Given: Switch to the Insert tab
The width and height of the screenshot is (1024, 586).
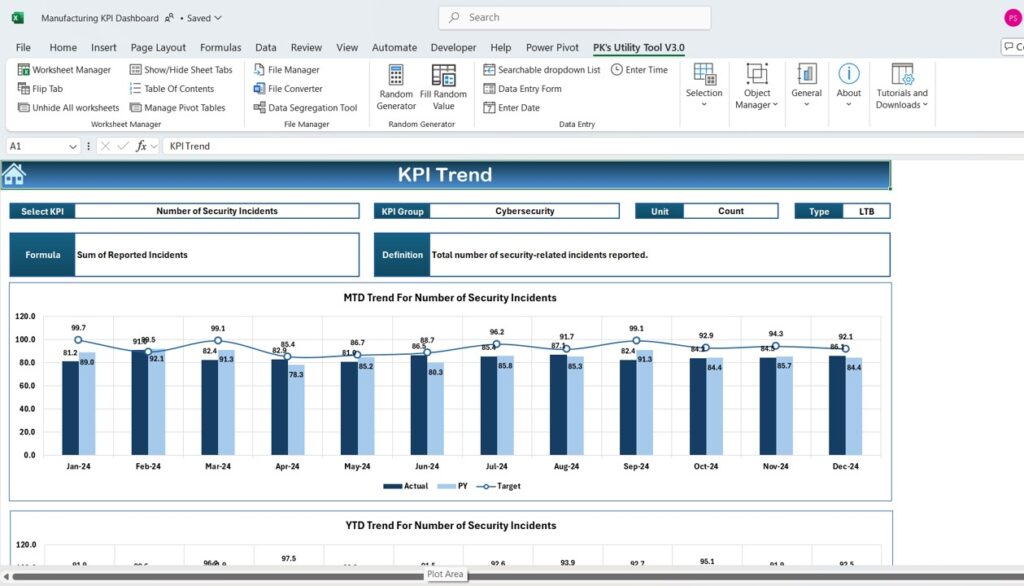Looking at the screenshot, I should pos(103,48).
